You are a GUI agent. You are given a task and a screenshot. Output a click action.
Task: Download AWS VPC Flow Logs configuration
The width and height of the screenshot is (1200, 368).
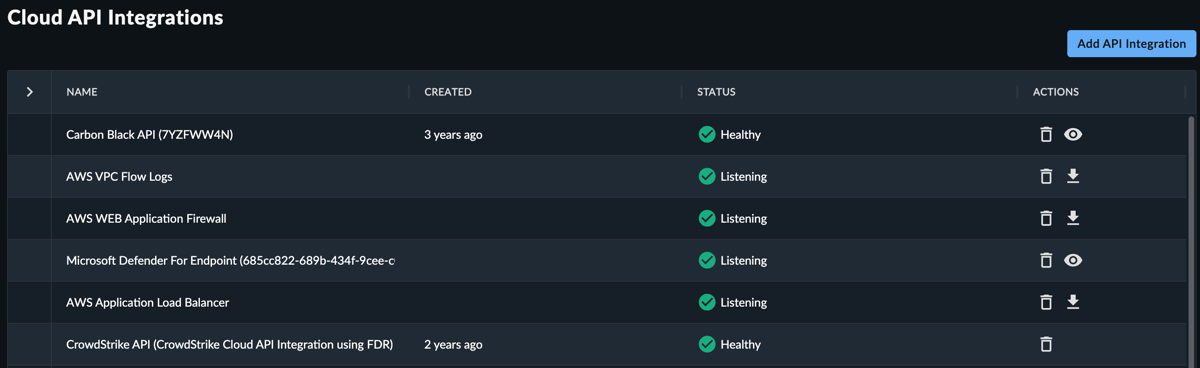tap(1073, 176)
